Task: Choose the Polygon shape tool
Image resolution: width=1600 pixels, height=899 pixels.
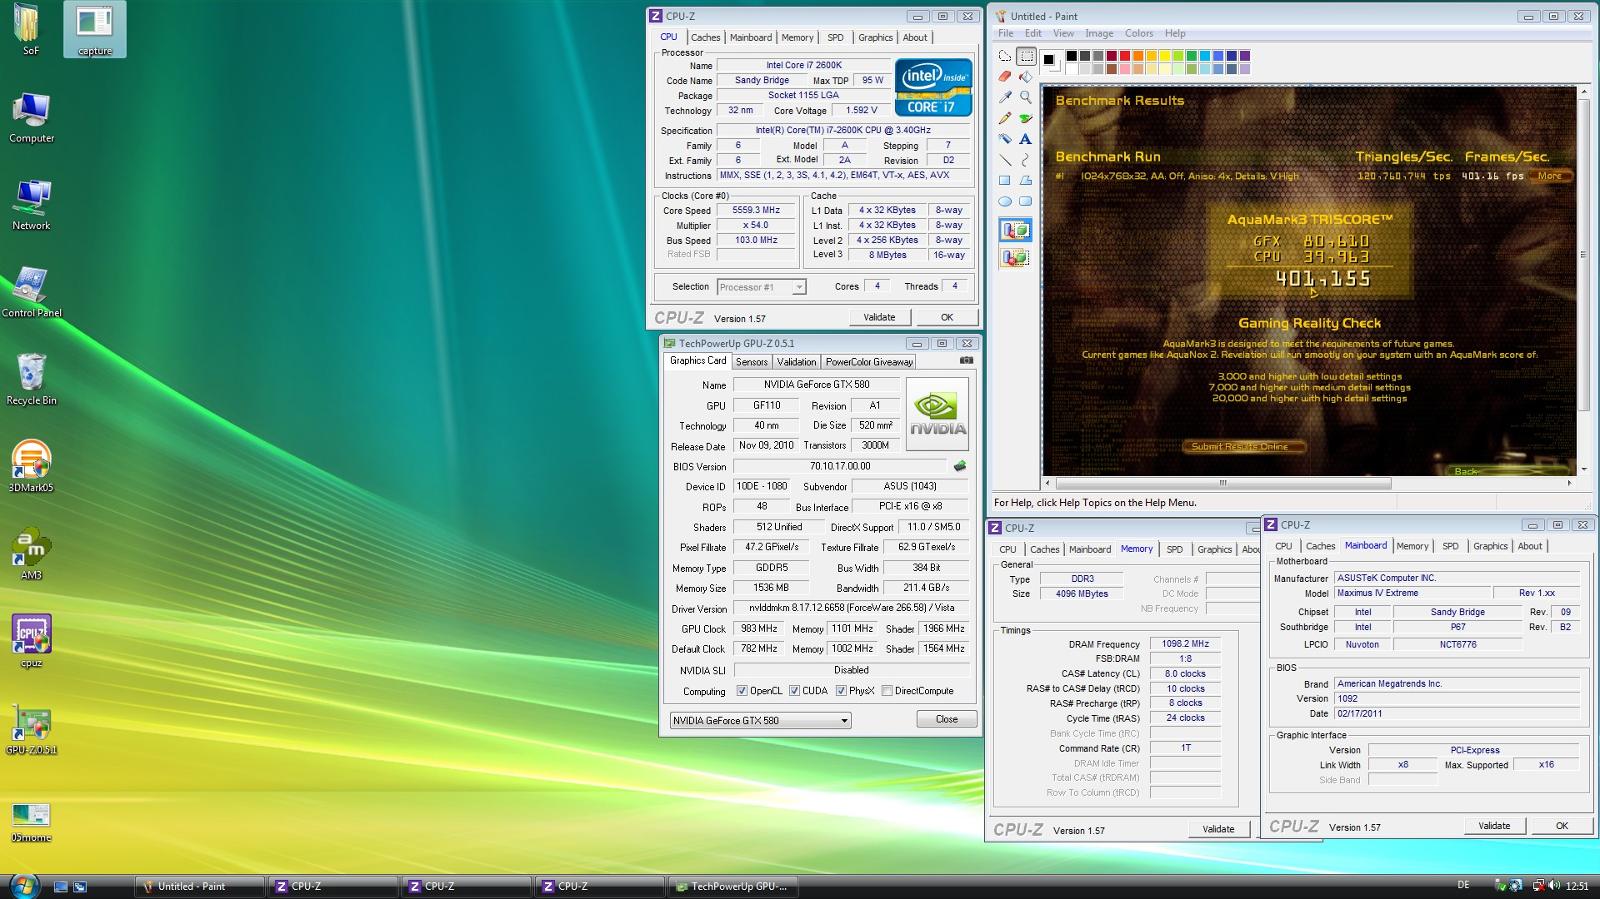Action: tap(1026, 181)
